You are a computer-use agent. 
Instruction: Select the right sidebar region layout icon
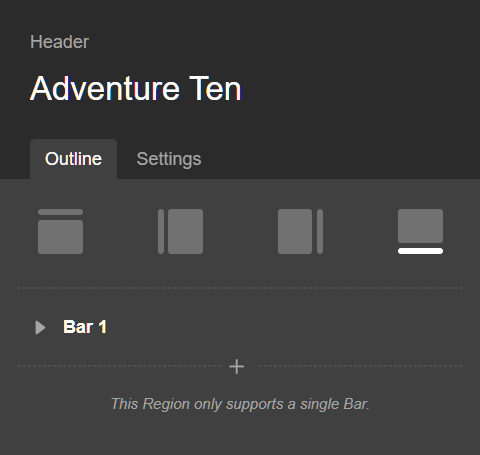pos(300,231)
